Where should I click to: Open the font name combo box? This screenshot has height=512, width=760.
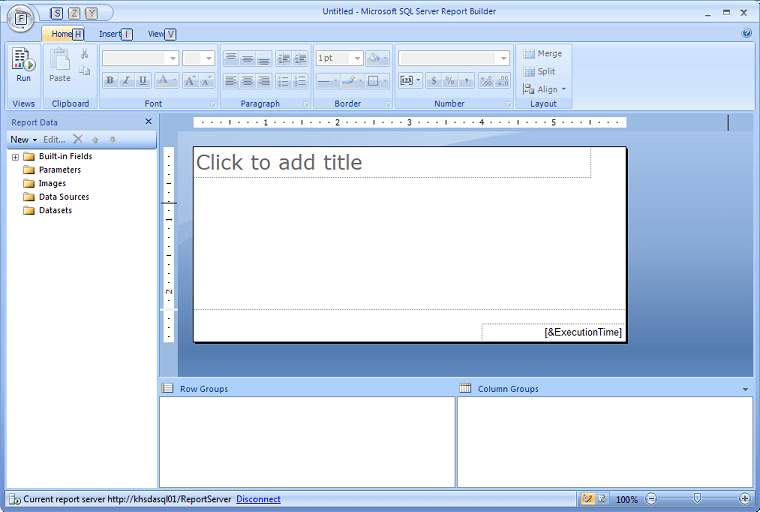coord(141,58)
